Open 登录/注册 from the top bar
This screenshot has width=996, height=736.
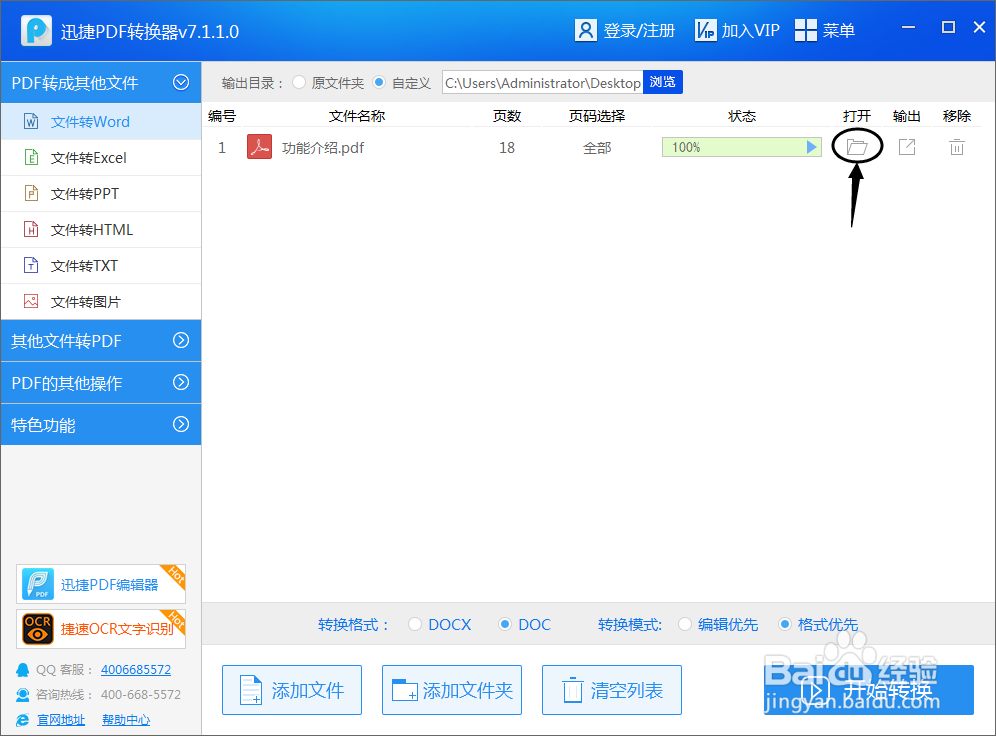625,30
